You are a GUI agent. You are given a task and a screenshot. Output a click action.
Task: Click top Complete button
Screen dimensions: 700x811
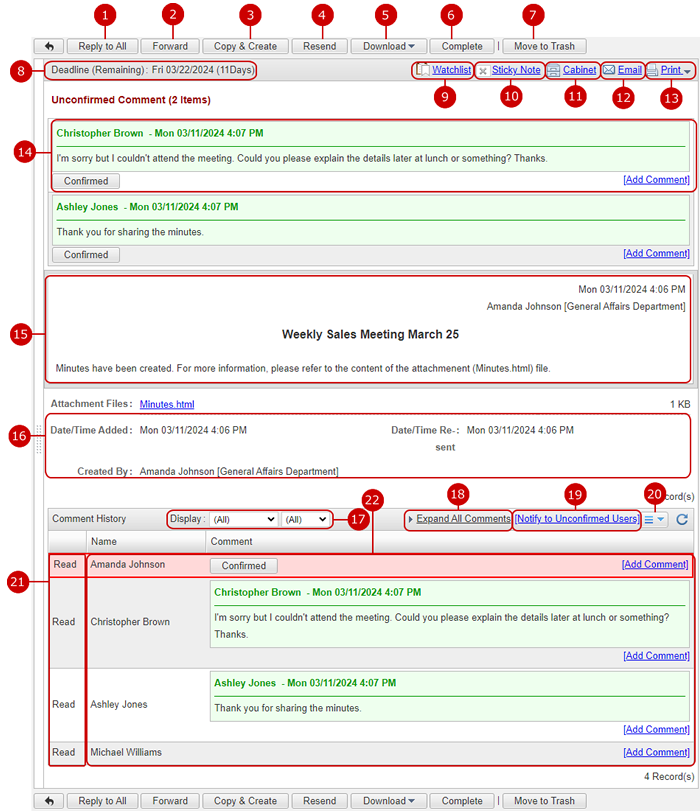(x=462, y=46)
